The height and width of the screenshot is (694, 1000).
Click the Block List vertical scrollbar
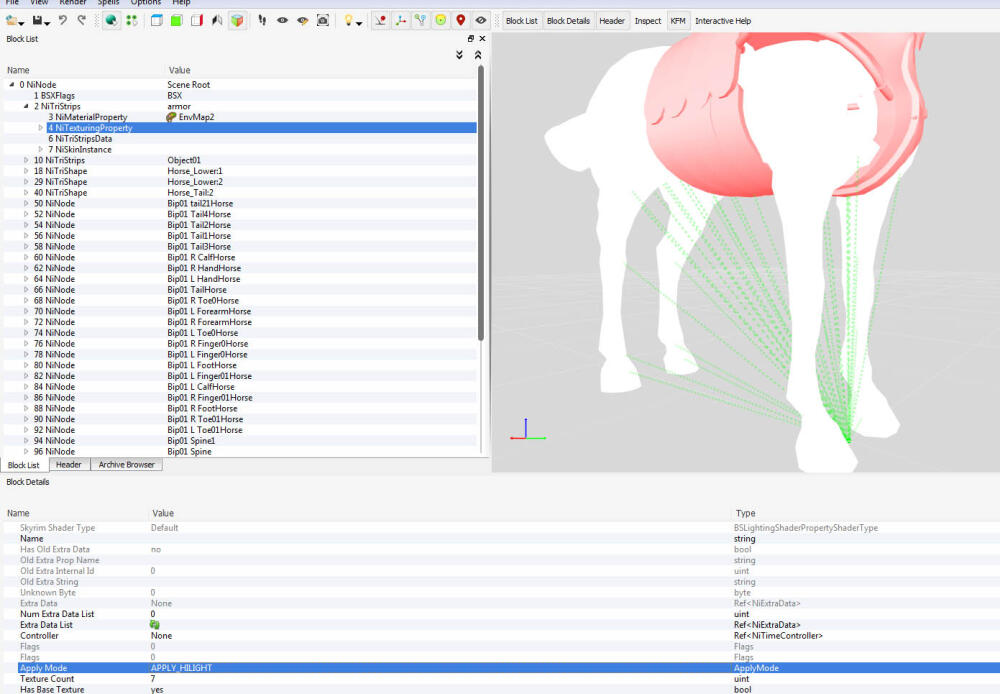coord(481,203)
